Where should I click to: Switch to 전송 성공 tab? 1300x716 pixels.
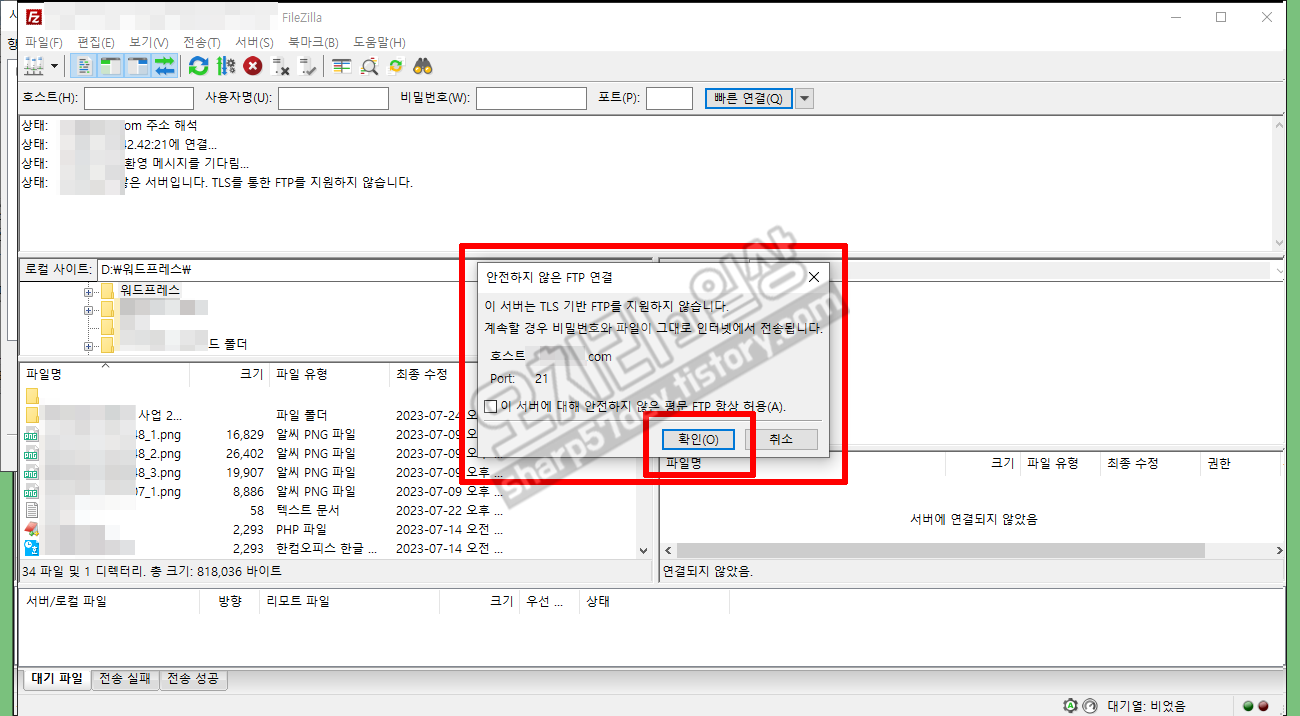[195, 679]
